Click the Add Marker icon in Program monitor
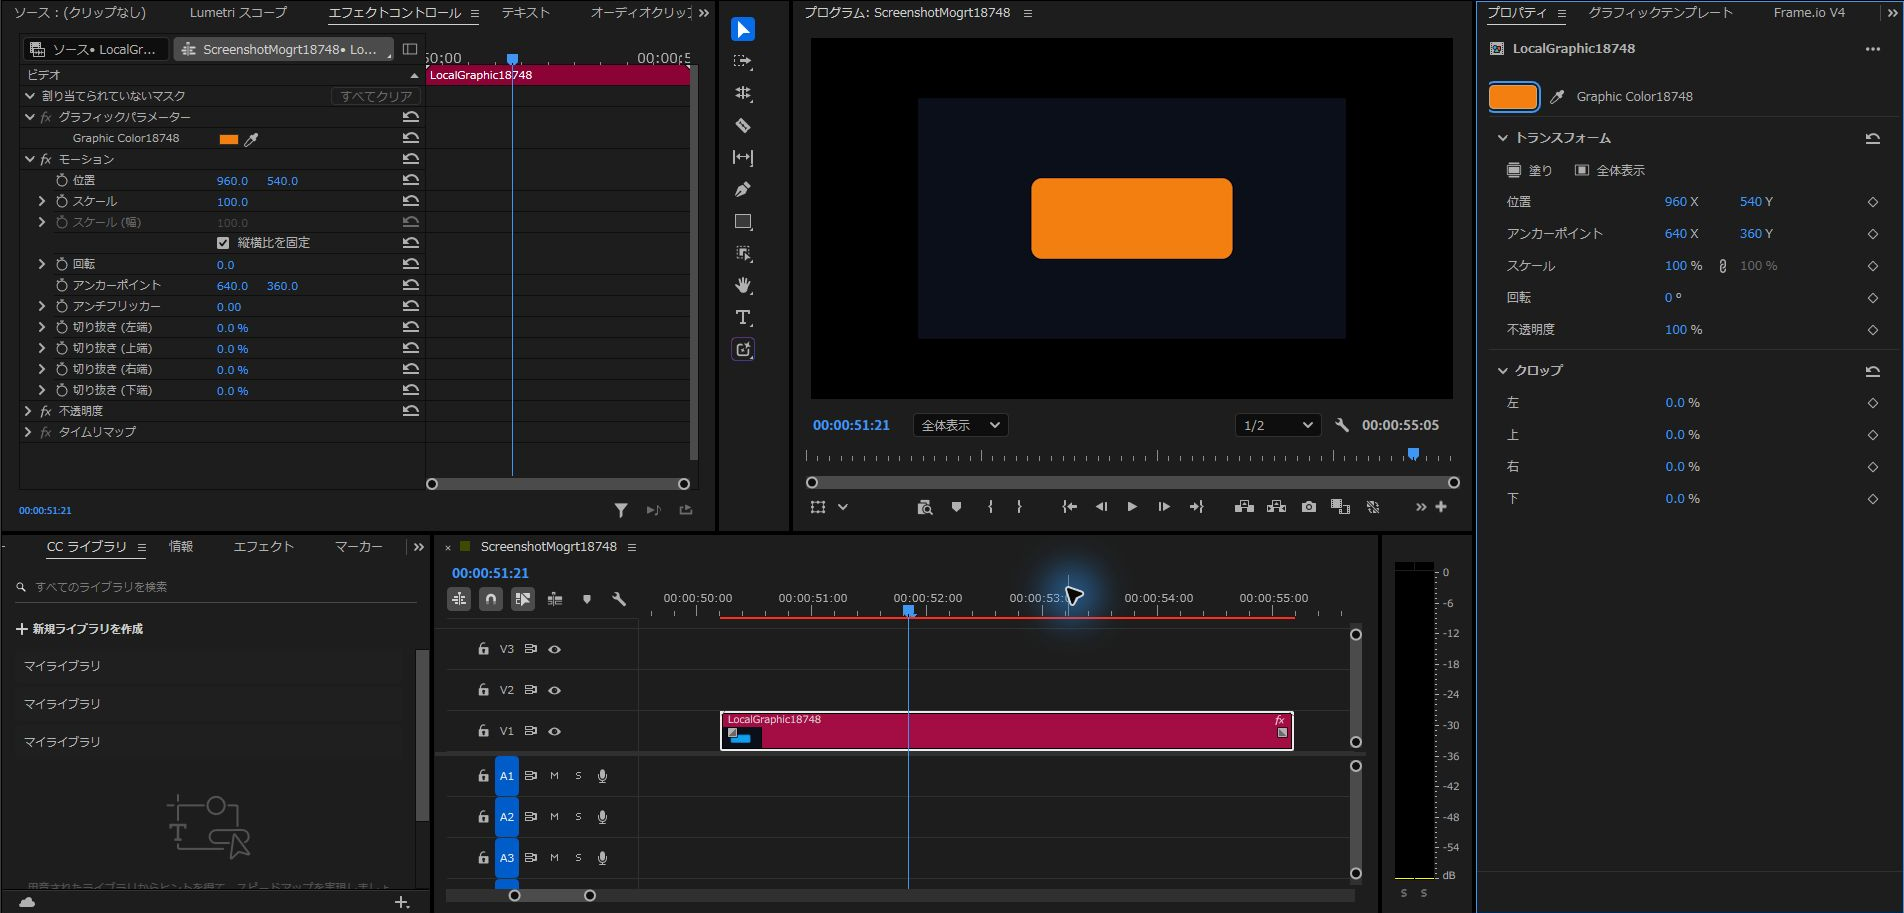The height and width of the screenshot is (913, 1904). (x=956, y=507)
